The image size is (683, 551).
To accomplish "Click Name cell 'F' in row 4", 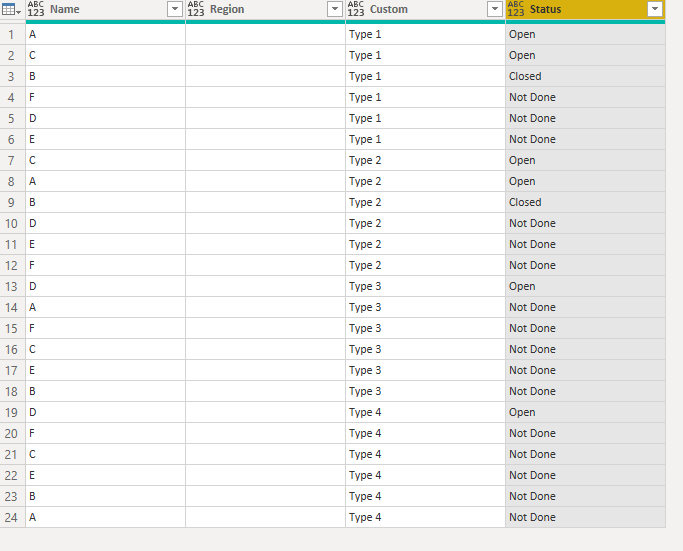I will coord(105,97).
